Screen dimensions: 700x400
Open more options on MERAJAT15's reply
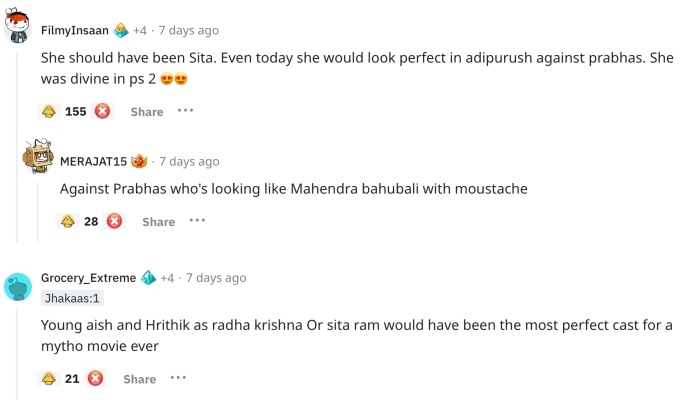click(197, 220)
